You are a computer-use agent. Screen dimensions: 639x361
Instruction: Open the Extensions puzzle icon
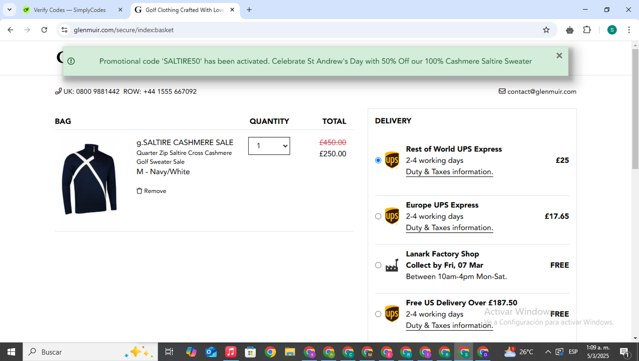587,30
